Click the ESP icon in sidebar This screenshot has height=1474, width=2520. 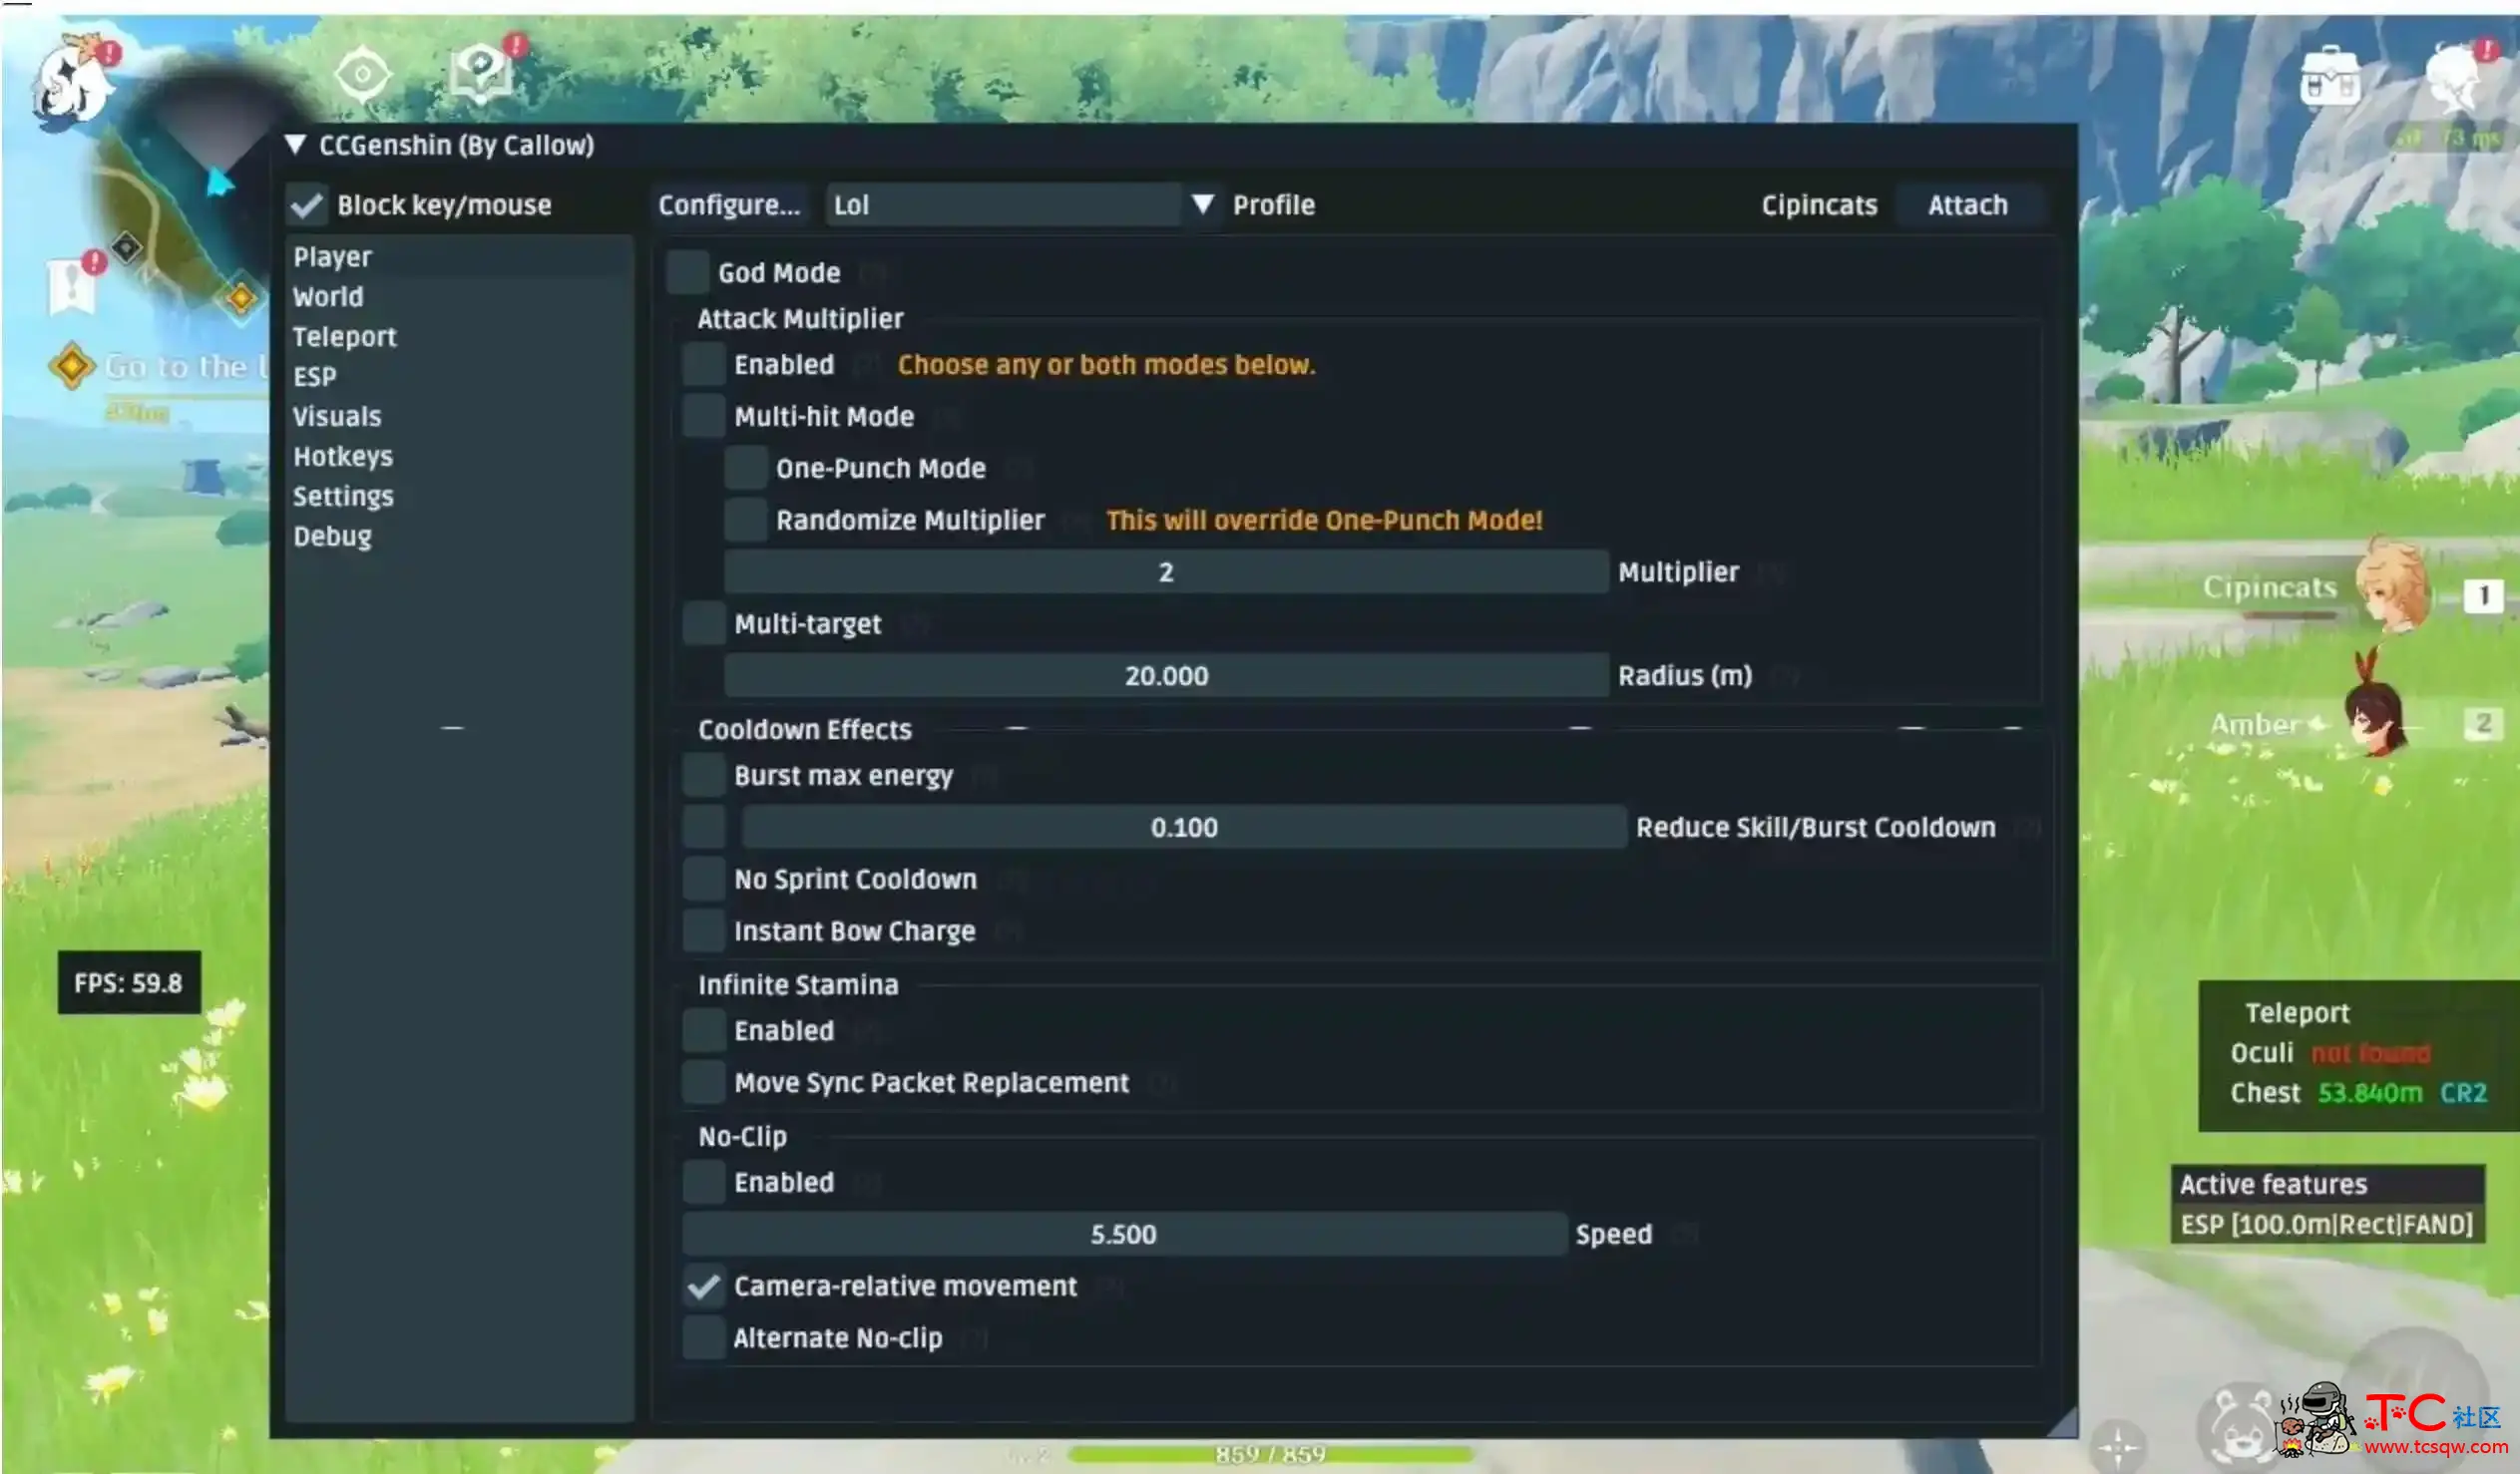[x=314, y=376]
